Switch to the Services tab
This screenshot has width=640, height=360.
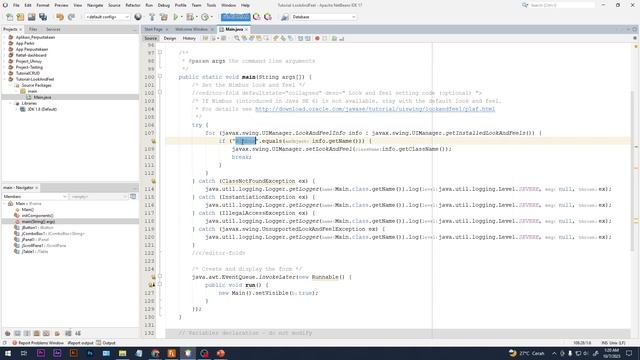[x=53, y=29]
